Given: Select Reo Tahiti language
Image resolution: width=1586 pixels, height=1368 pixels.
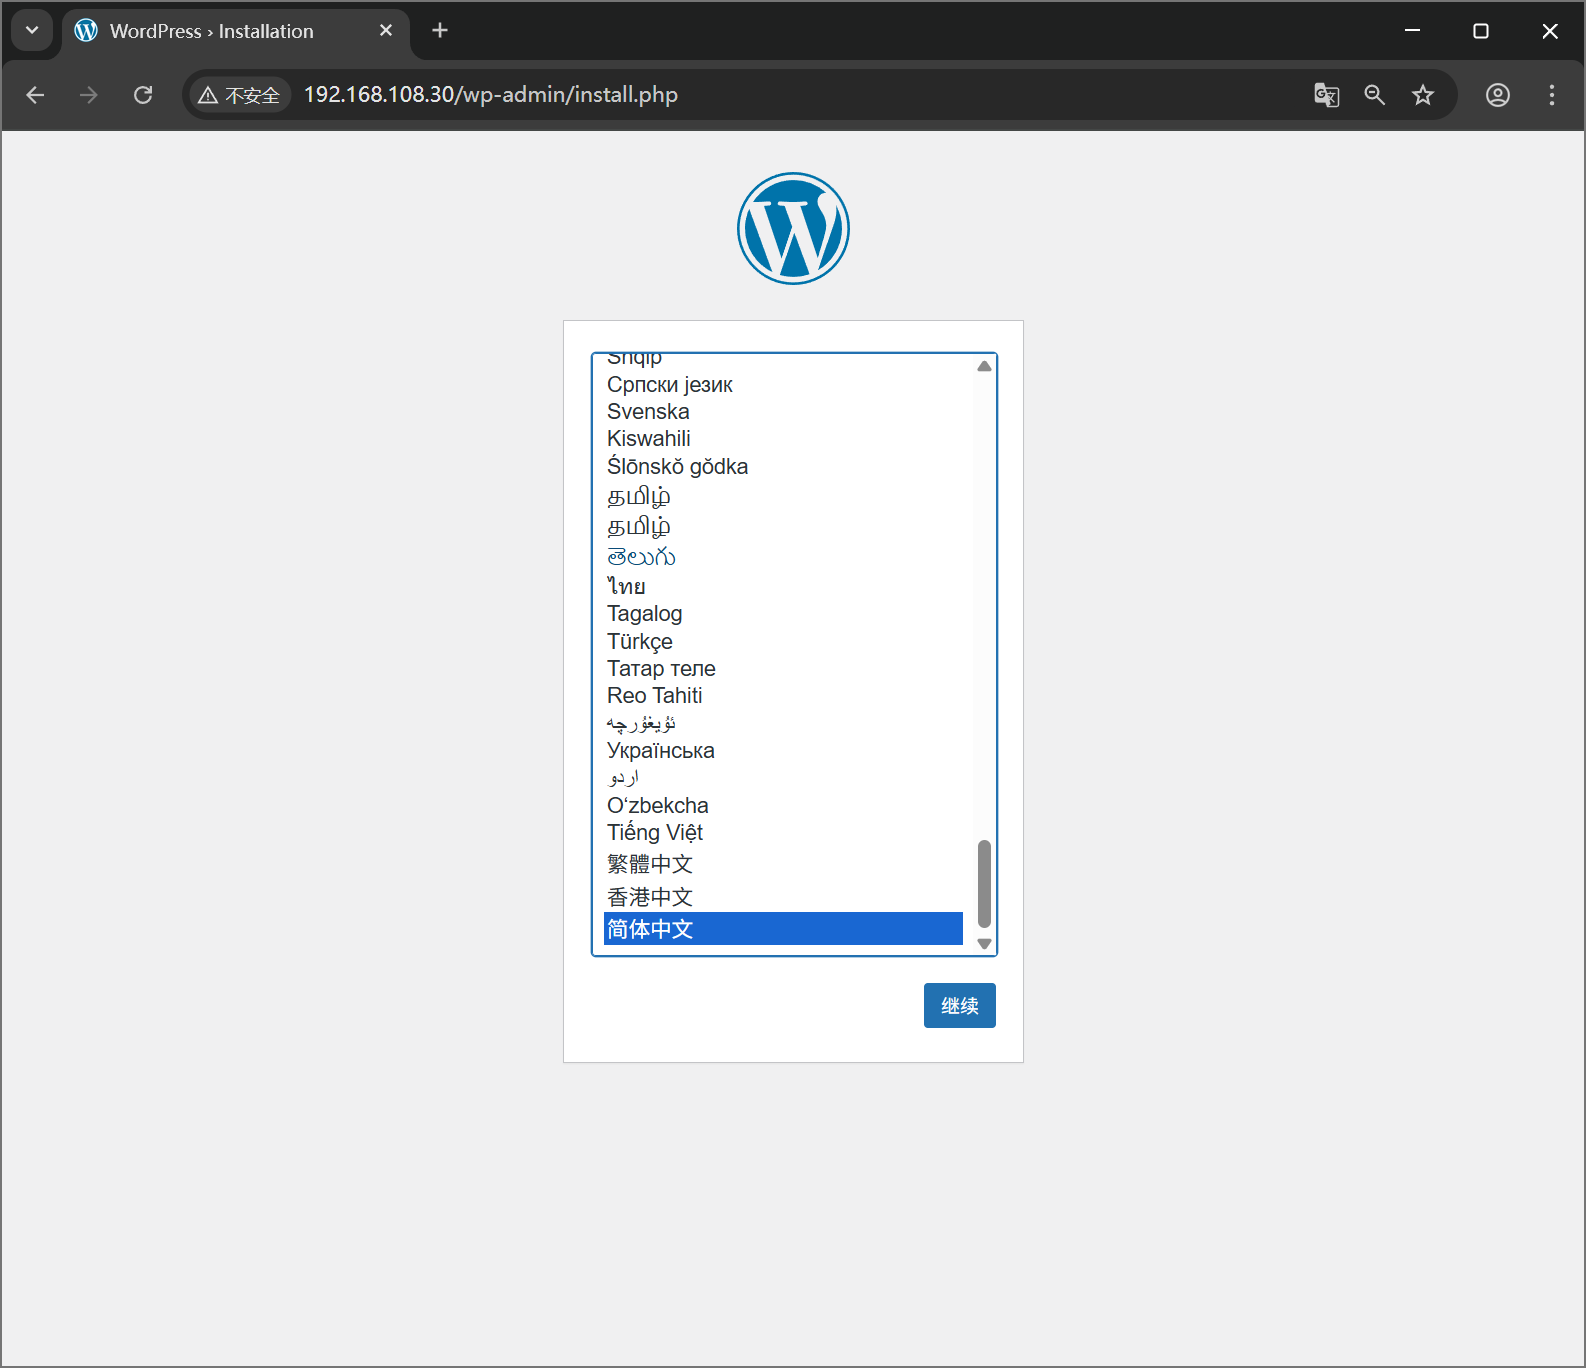Looking at the screenshot, I should point(783,696).
